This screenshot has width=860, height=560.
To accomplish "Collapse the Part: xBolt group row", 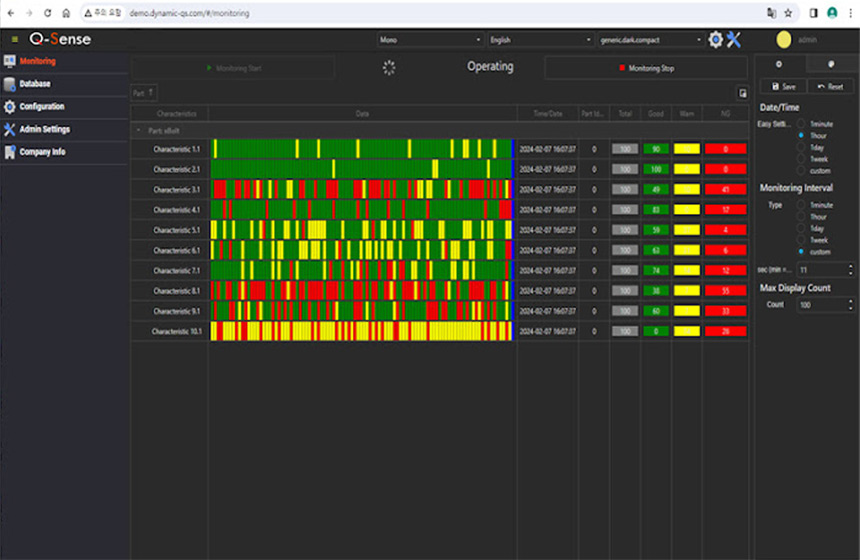I will coord(138,131).
